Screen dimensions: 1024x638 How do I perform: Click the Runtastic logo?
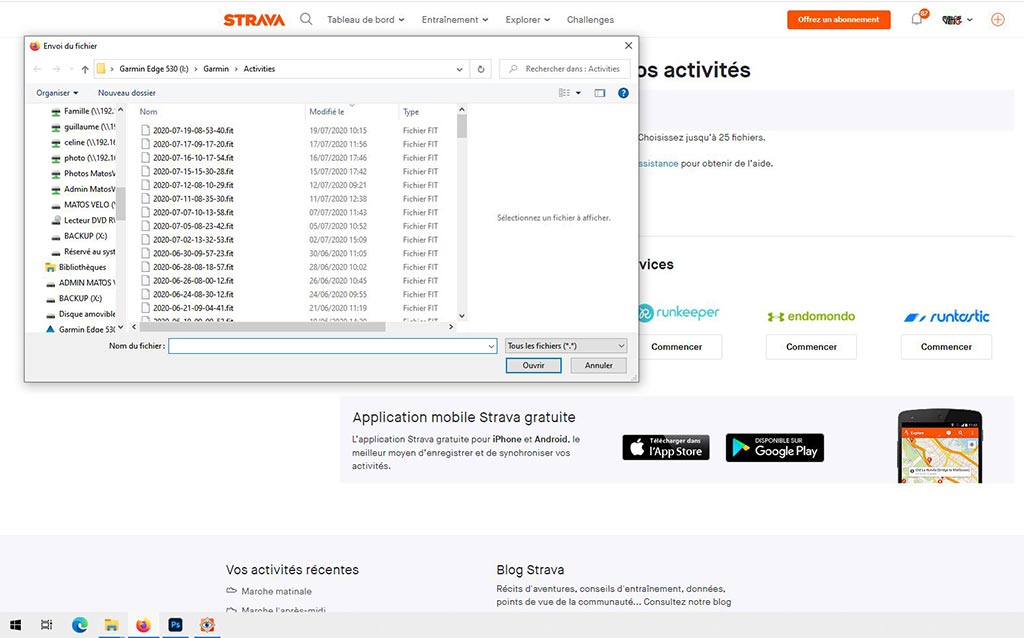click(x=946, y=316)
